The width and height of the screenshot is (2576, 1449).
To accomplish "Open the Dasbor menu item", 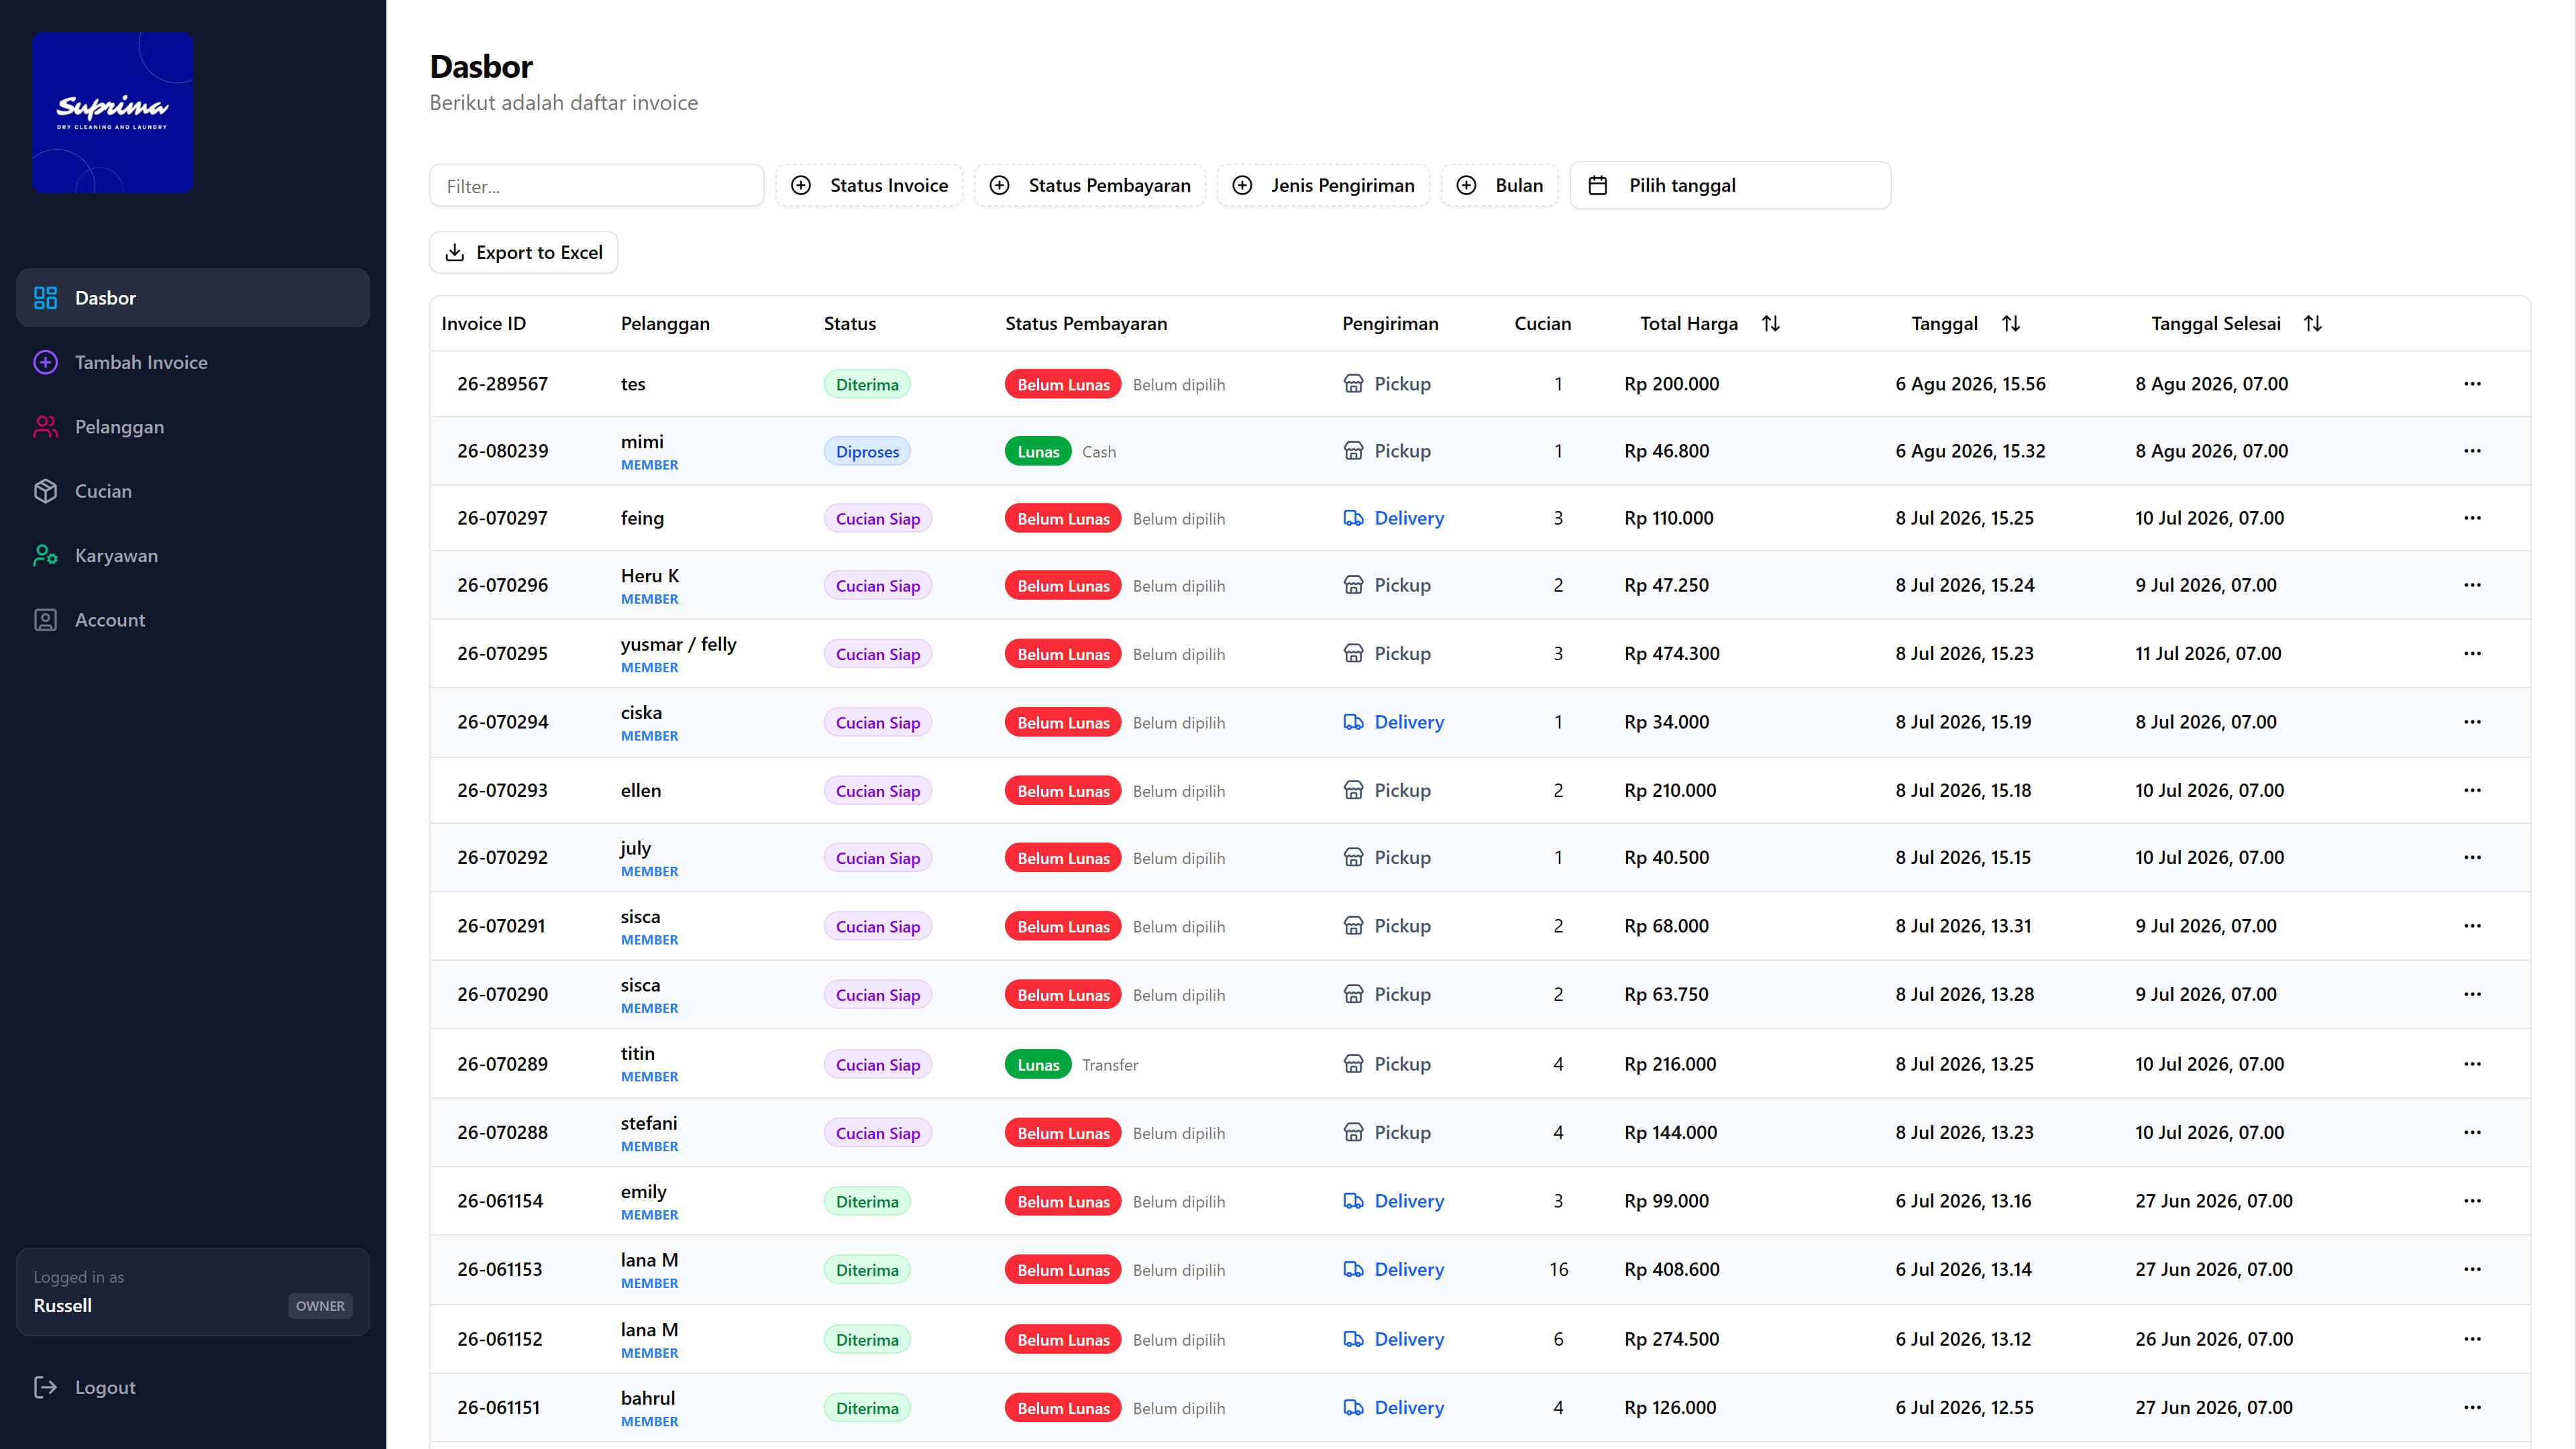I will 193,298.
